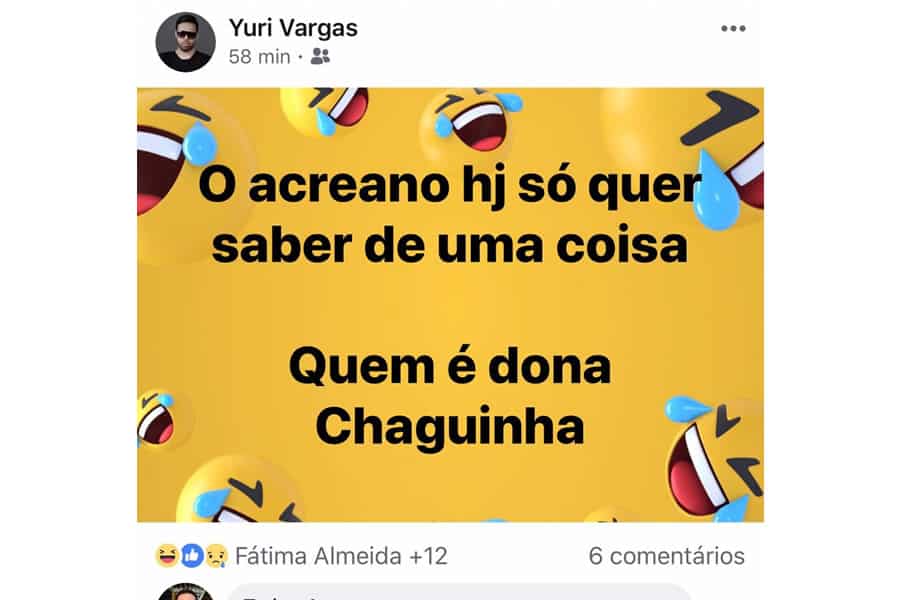Click the laughing emoji at top center of image
The width and height of the screenshot is (900, 600).
point(470,119)
